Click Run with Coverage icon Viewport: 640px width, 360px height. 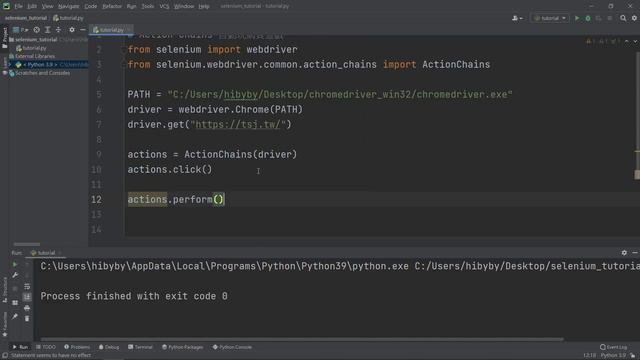[598, 18]
